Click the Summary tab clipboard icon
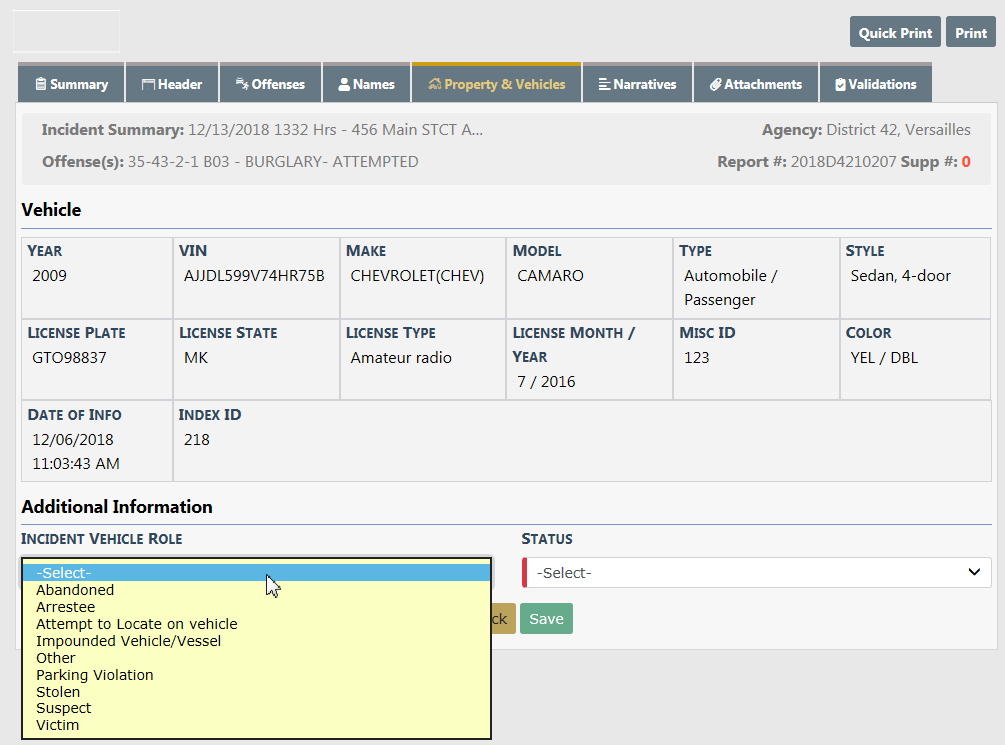1005x745 pixels. [x=41, y=85]
